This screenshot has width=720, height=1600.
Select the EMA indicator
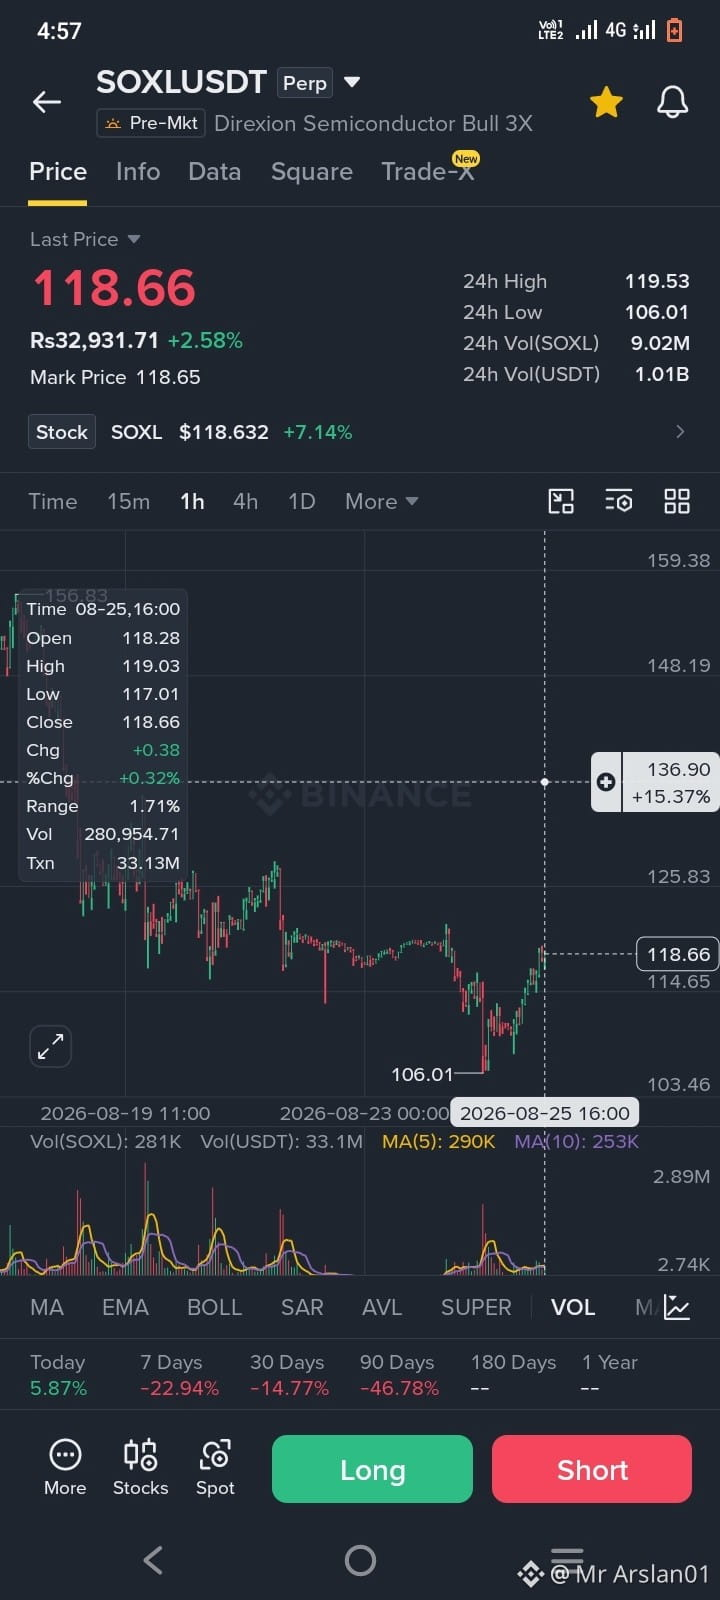point(125,1307)
